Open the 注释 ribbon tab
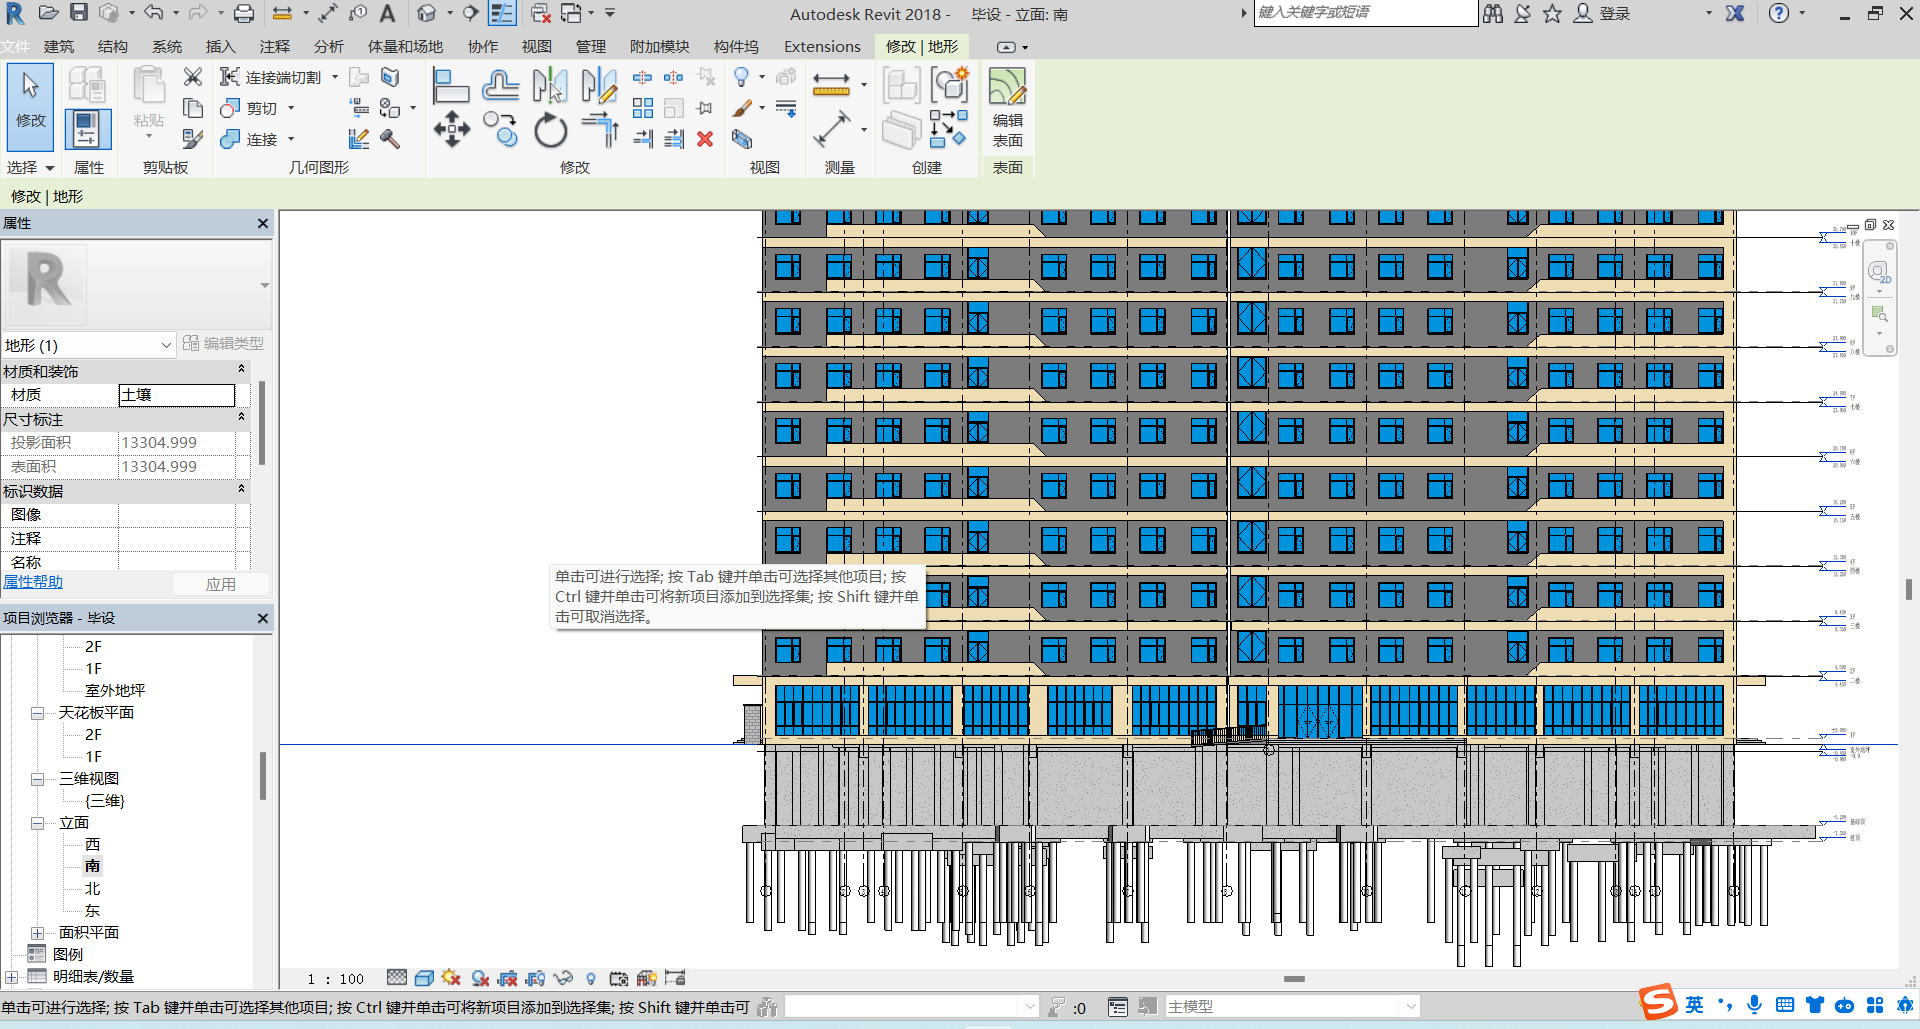 [x=275, y=46]
